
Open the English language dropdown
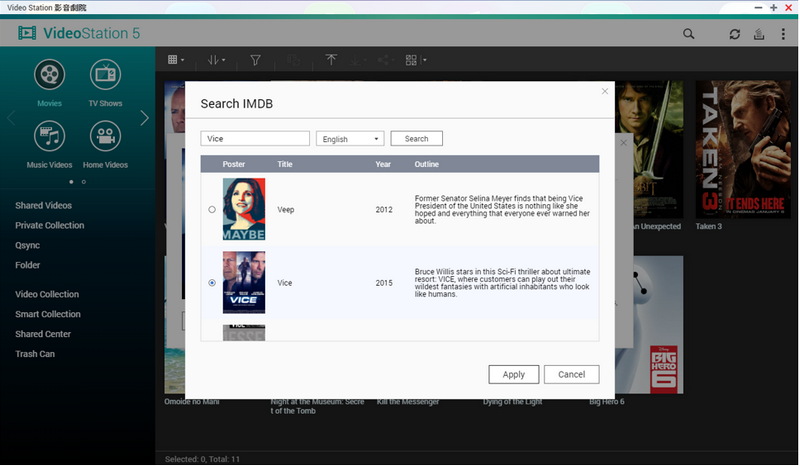(x=350, y=139)
